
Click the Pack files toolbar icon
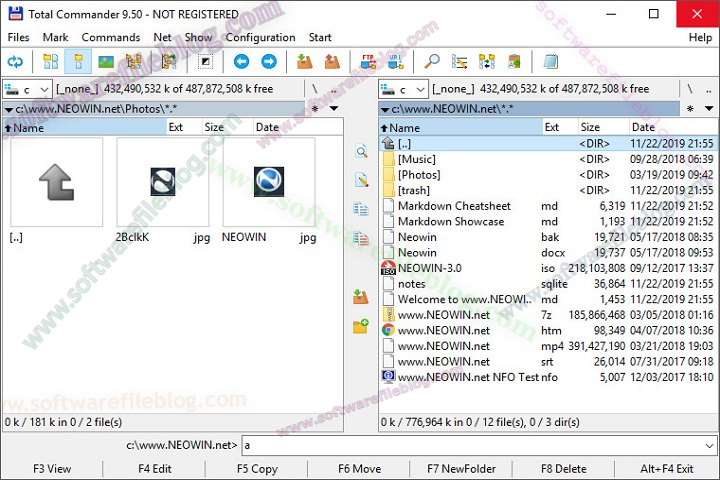[305, 62]
